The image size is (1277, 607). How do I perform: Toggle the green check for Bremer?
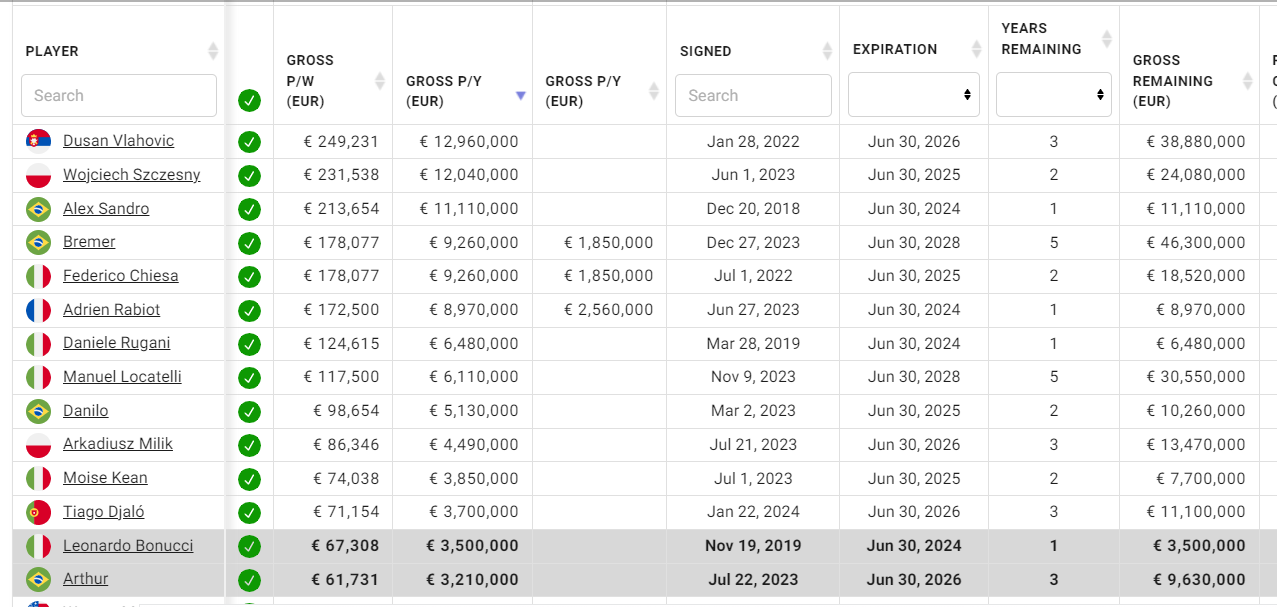coord(249,243)
